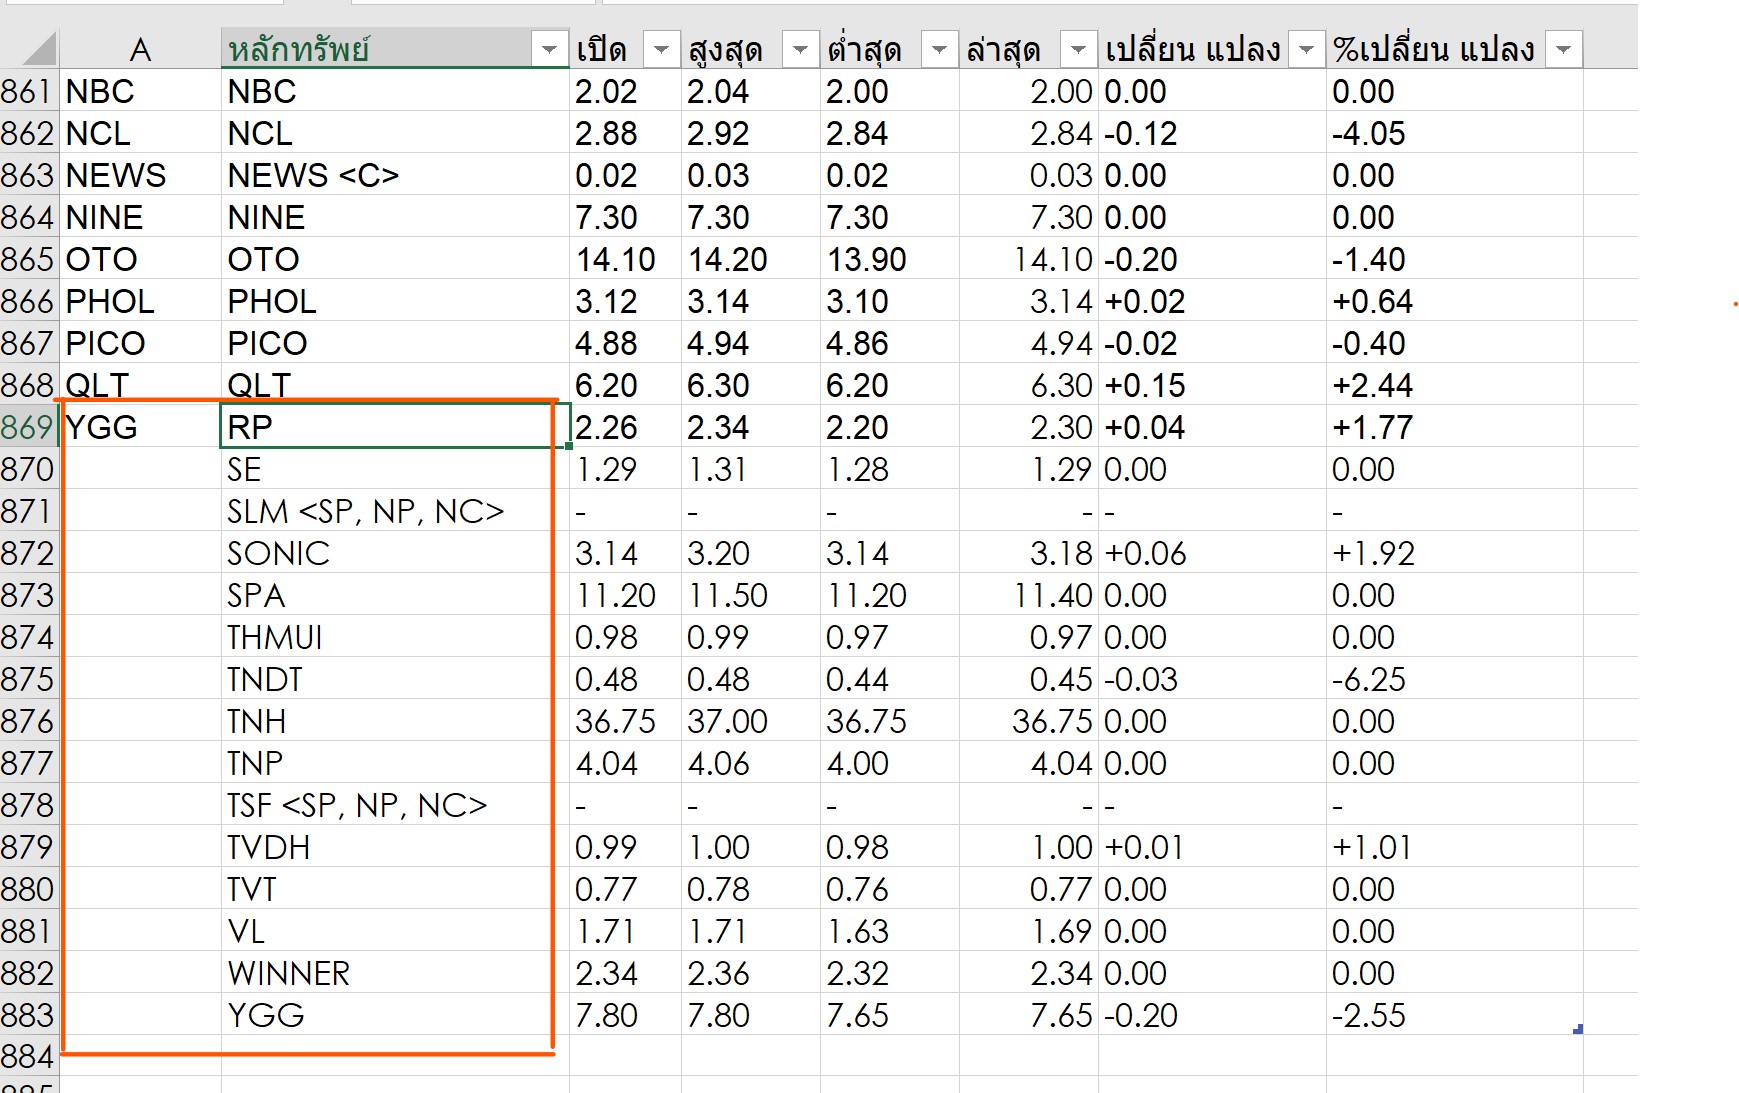
Task: Click the empty cell in column A next to SONIC
Action: point(140,553)
